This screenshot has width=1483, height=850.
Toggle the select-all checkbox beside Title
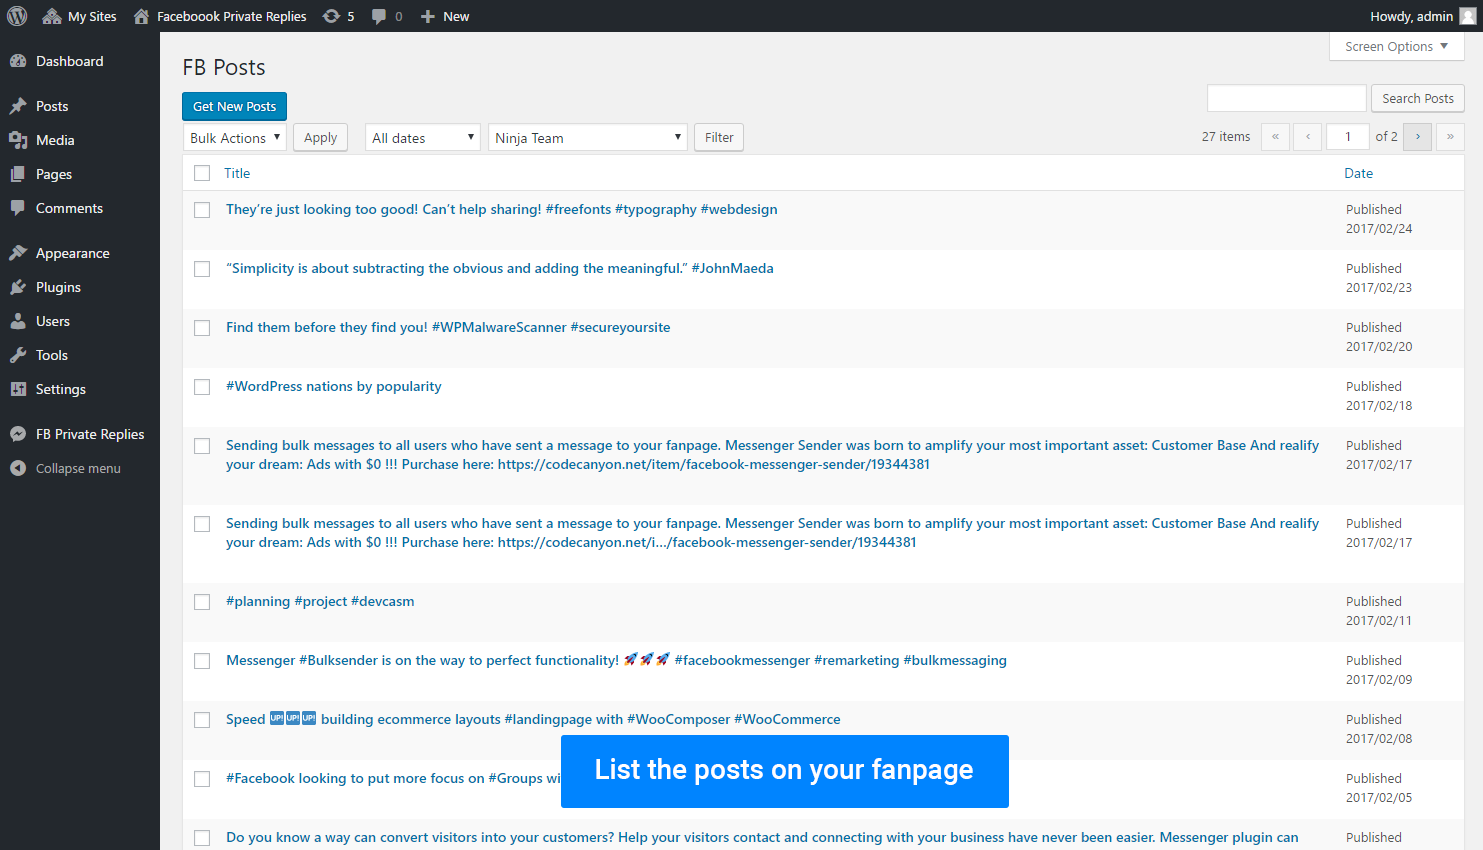[x=202, y=173]
